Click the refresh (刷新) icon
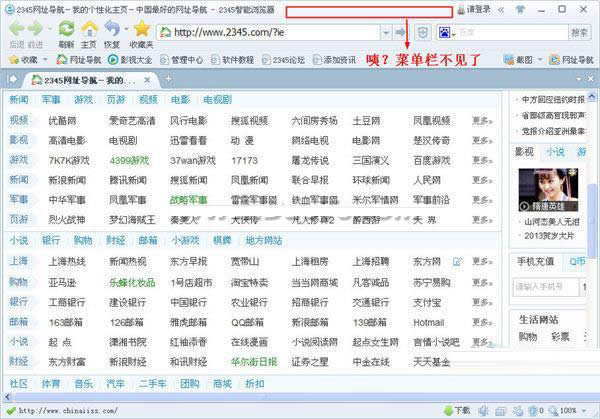Image resolution: width=600 pixels, height=419 pixels. [x=66, y=28]
